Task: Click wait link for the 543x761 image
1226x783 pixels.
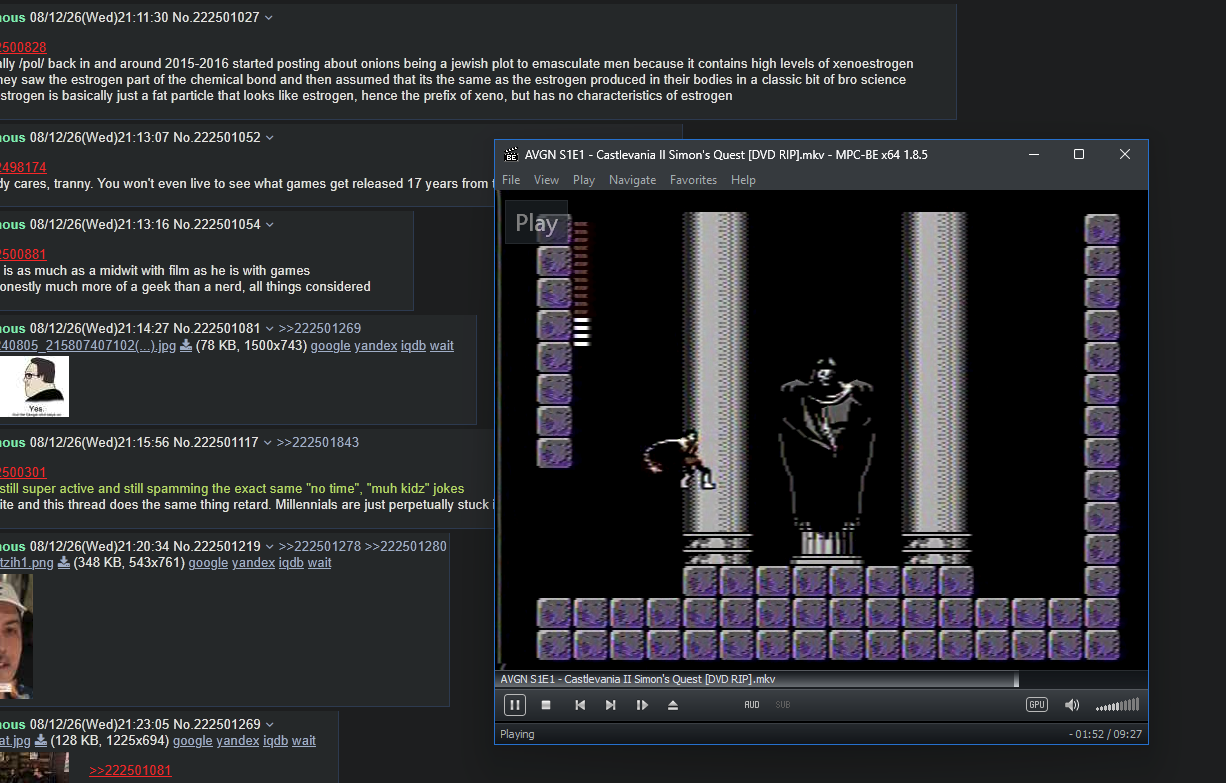Action: tap(320, 563)
